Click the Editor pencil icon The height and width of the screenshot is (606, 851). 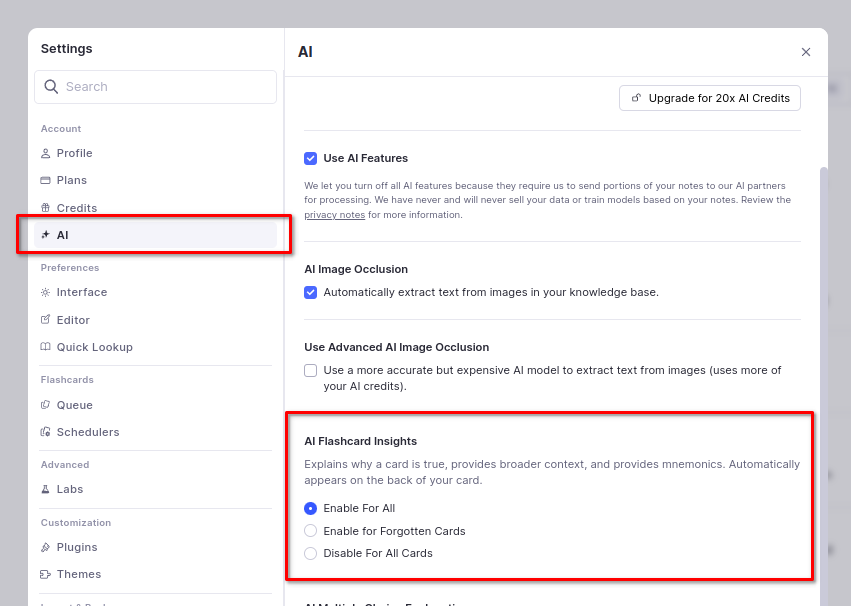point(45,320)
